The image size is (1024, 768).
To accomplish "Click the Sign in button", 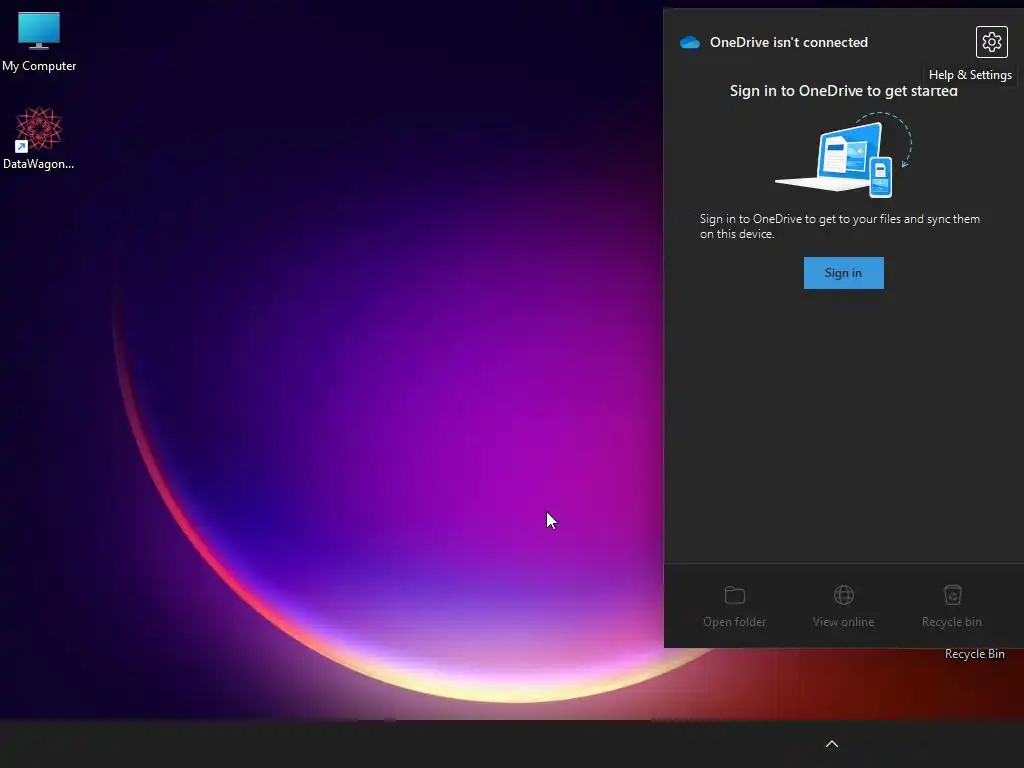I will click(843, 273).
